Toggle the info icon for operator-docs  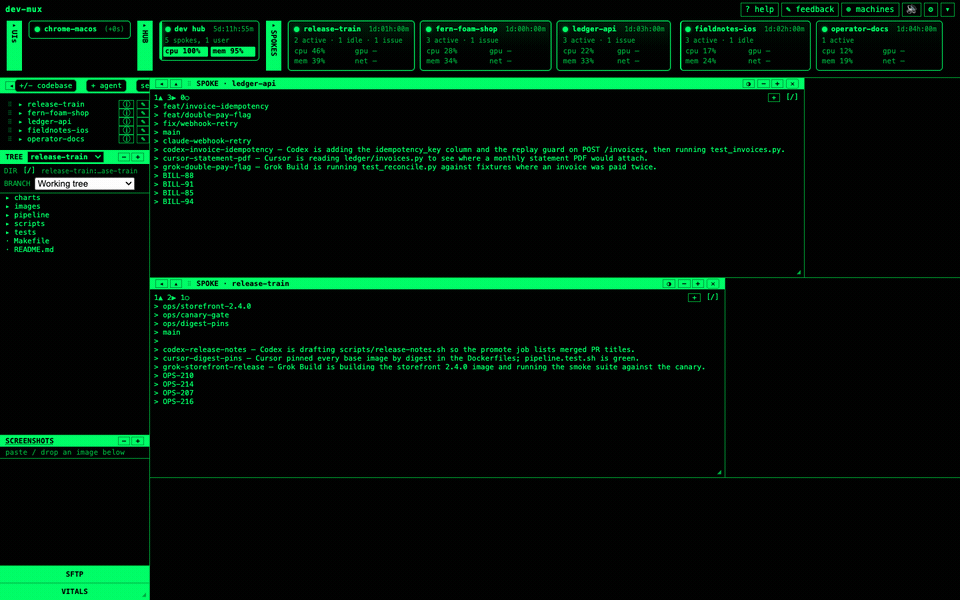tap(126, 139)
